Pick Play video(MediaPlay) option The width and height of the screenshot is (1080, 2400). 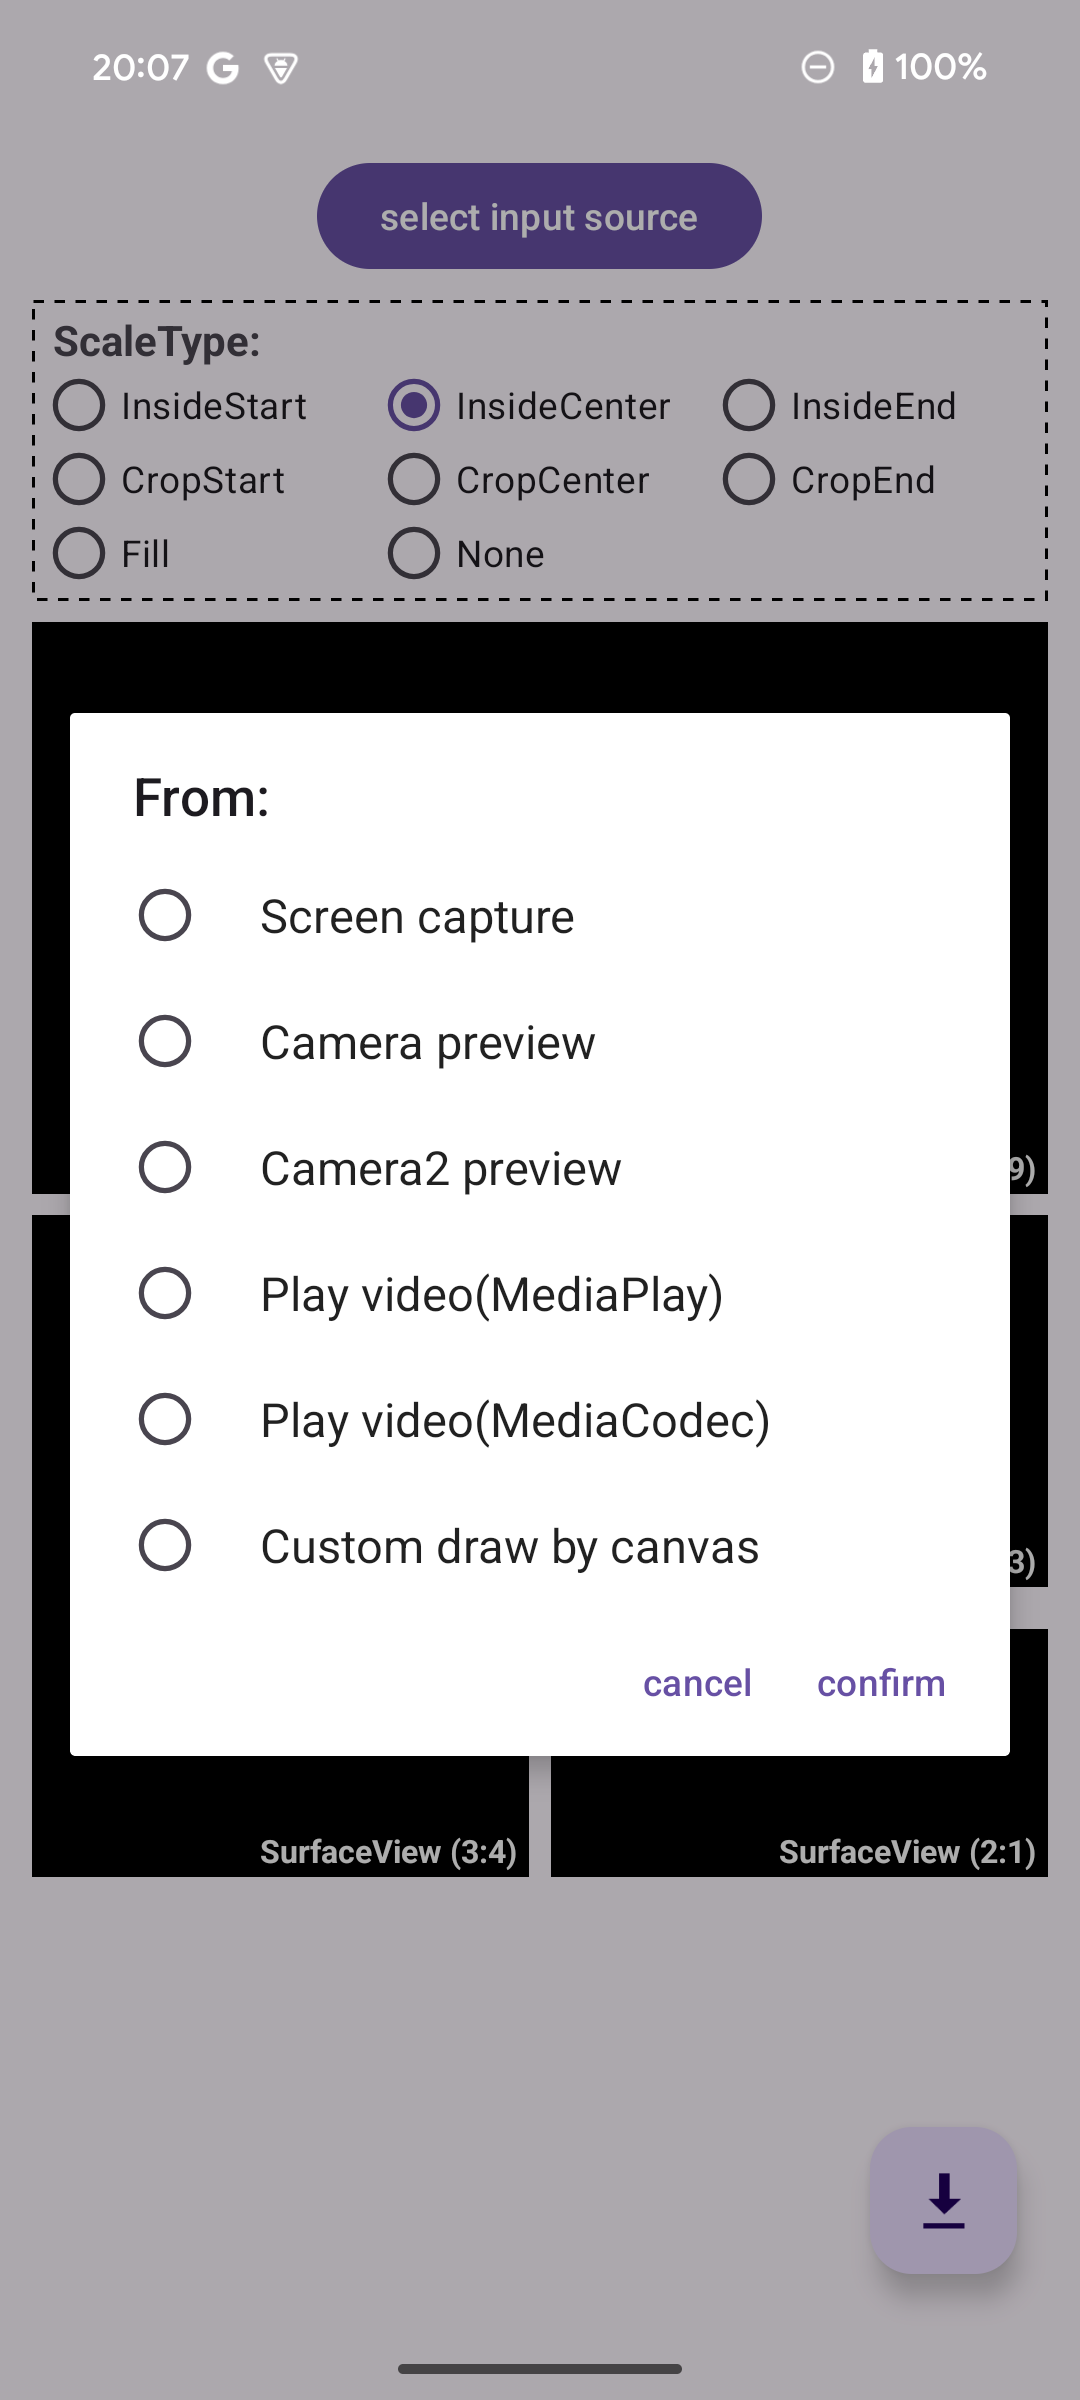click(x=540, y=1294)
